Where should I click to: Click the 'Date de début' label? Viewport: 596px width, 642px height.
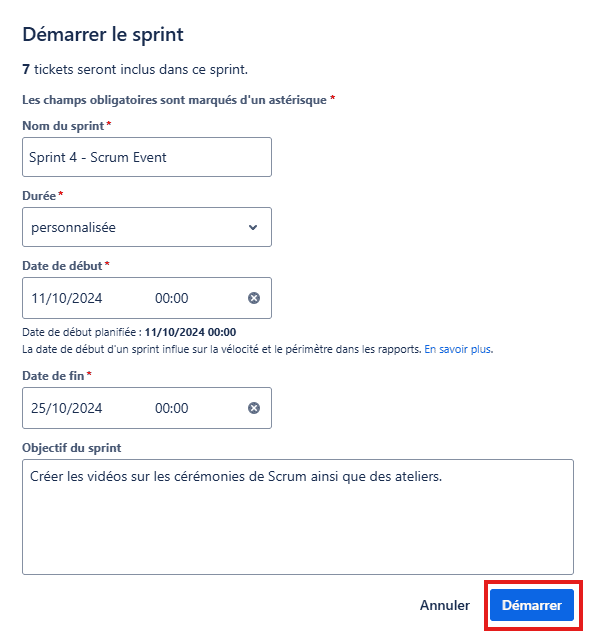click(x=62, y=266)
